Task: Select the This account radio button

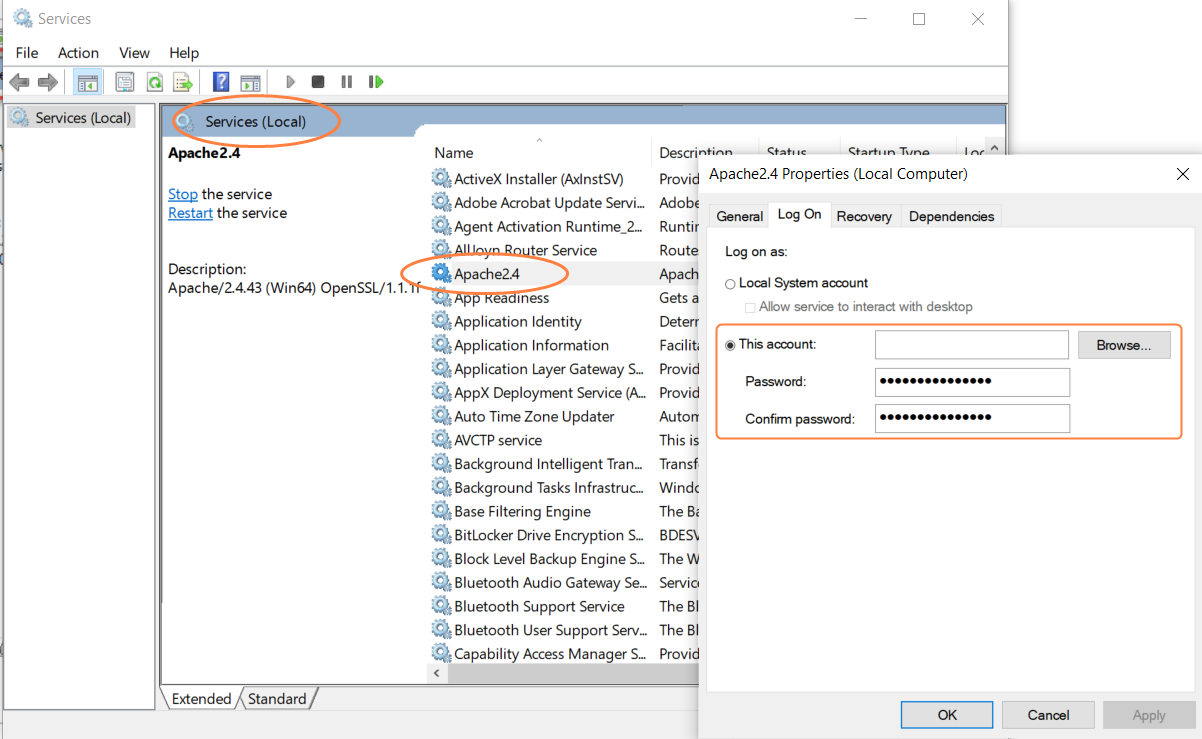Action: coord(730,345)
